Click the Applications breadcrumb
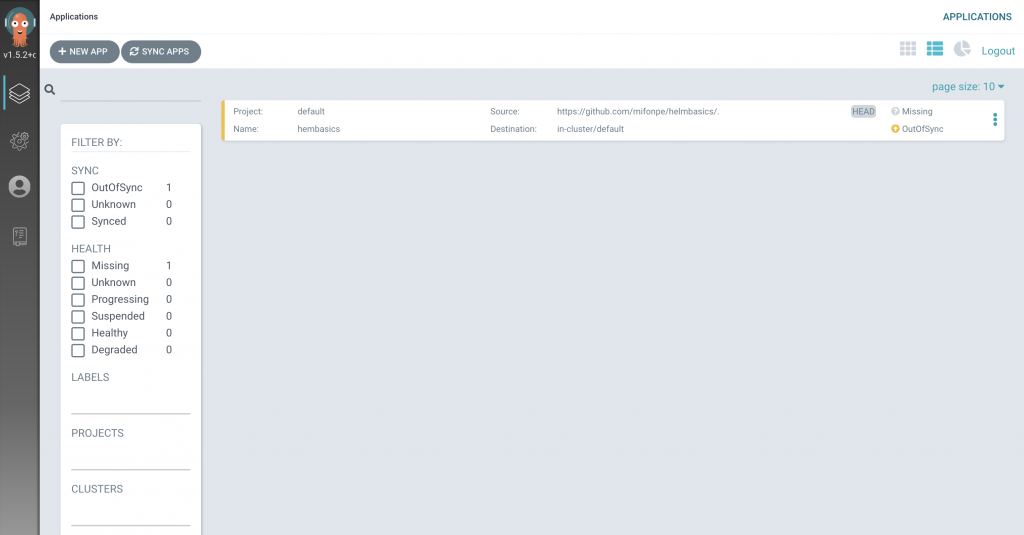 (x=74, y=17)
